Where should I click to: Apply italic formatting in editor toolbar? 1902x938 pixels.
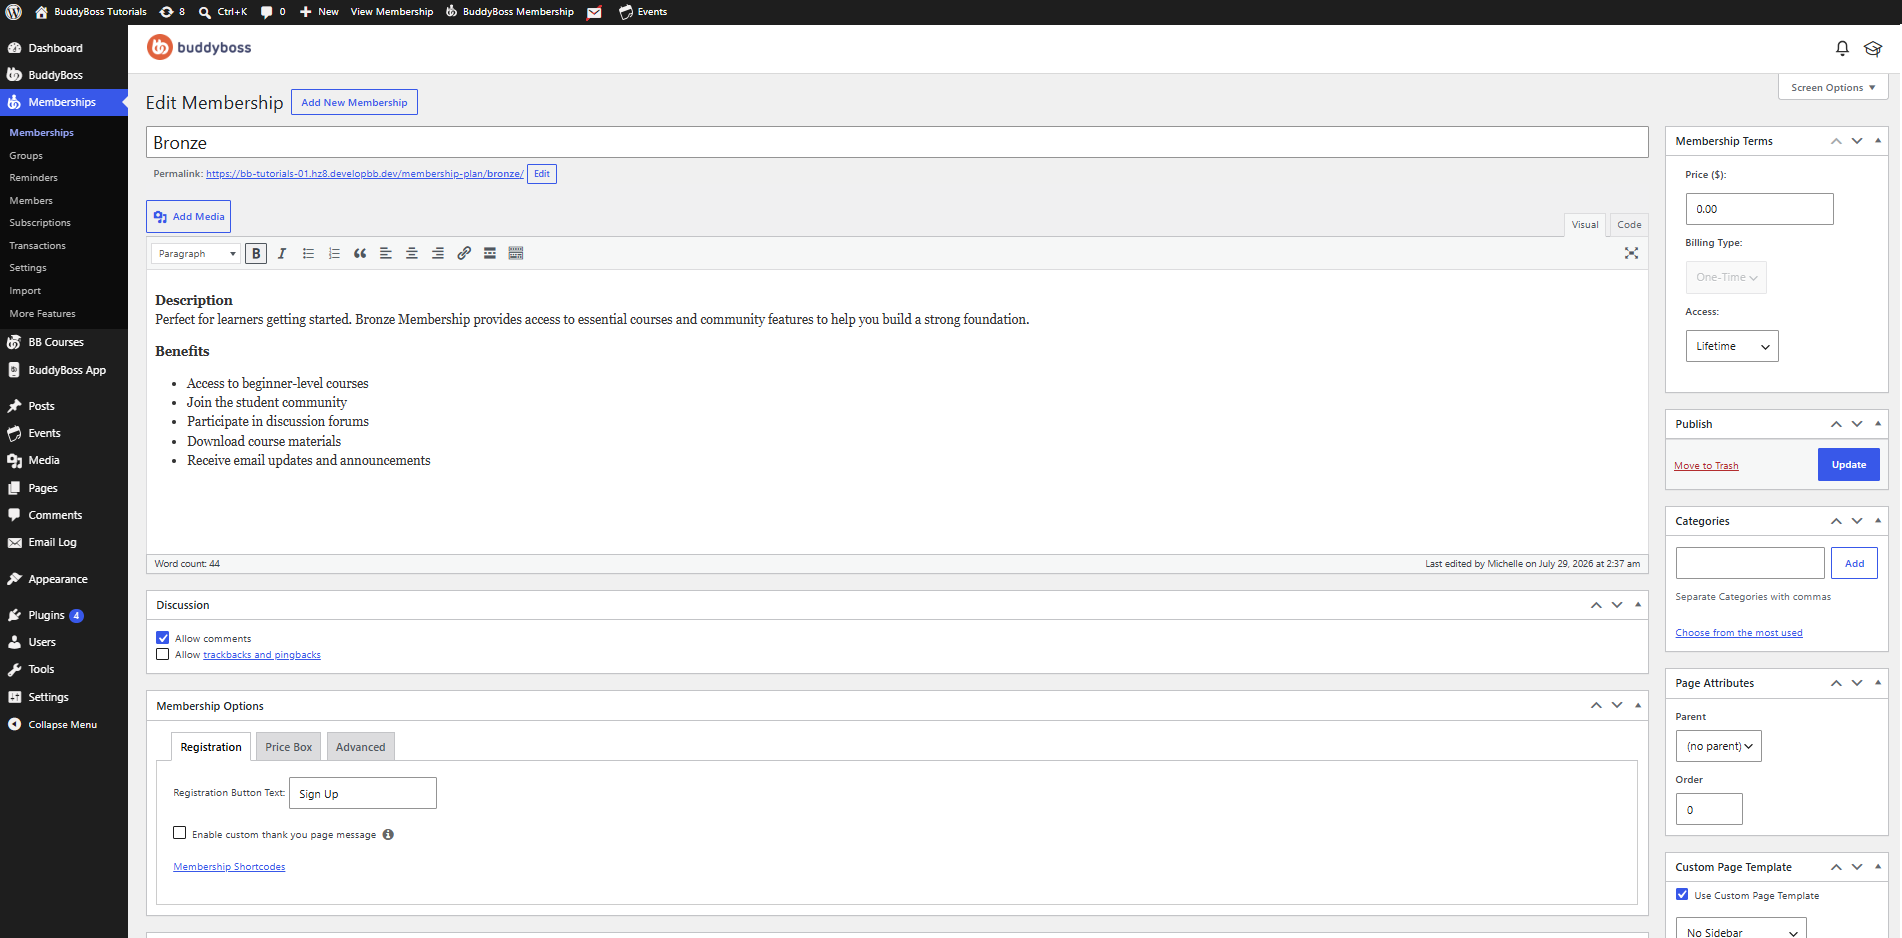282,254
